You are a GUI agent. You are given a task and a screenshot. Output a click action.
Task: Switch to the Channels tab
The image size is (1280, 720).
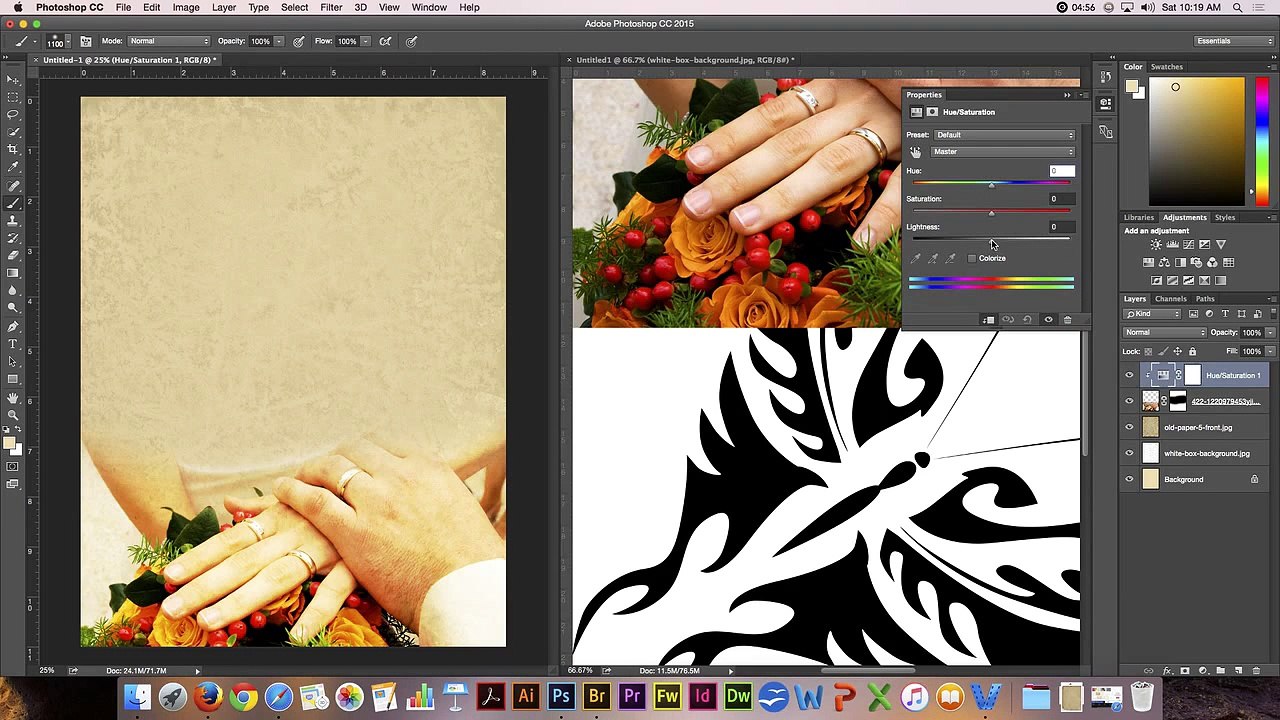point(1171,299)
